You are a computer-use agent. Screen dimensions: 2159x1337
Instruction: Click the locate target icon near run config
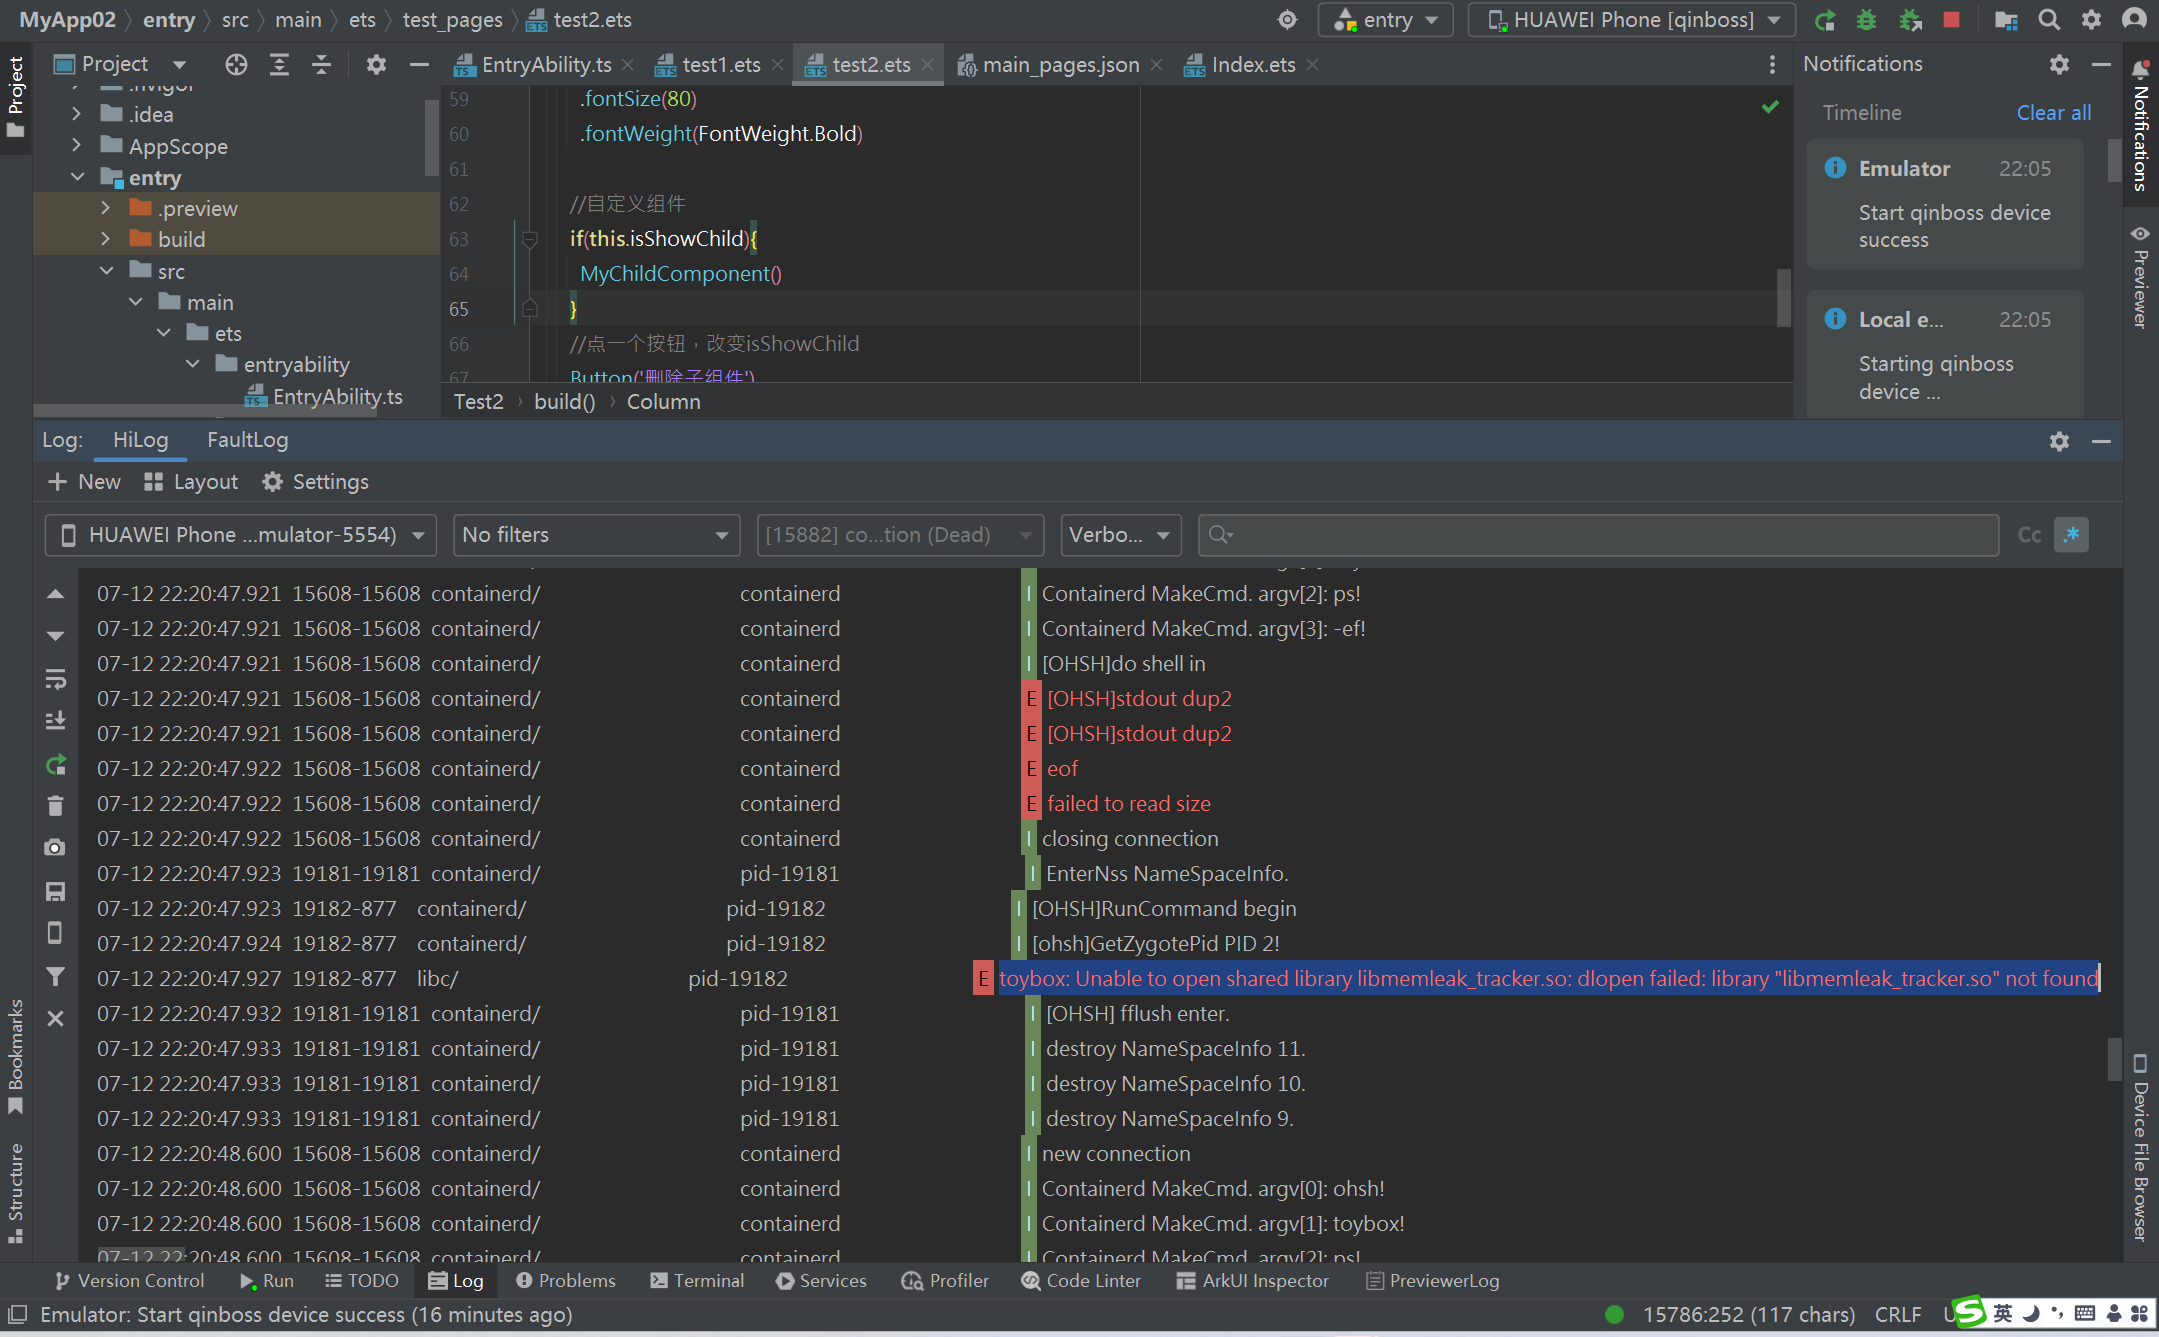(1288, 20)
